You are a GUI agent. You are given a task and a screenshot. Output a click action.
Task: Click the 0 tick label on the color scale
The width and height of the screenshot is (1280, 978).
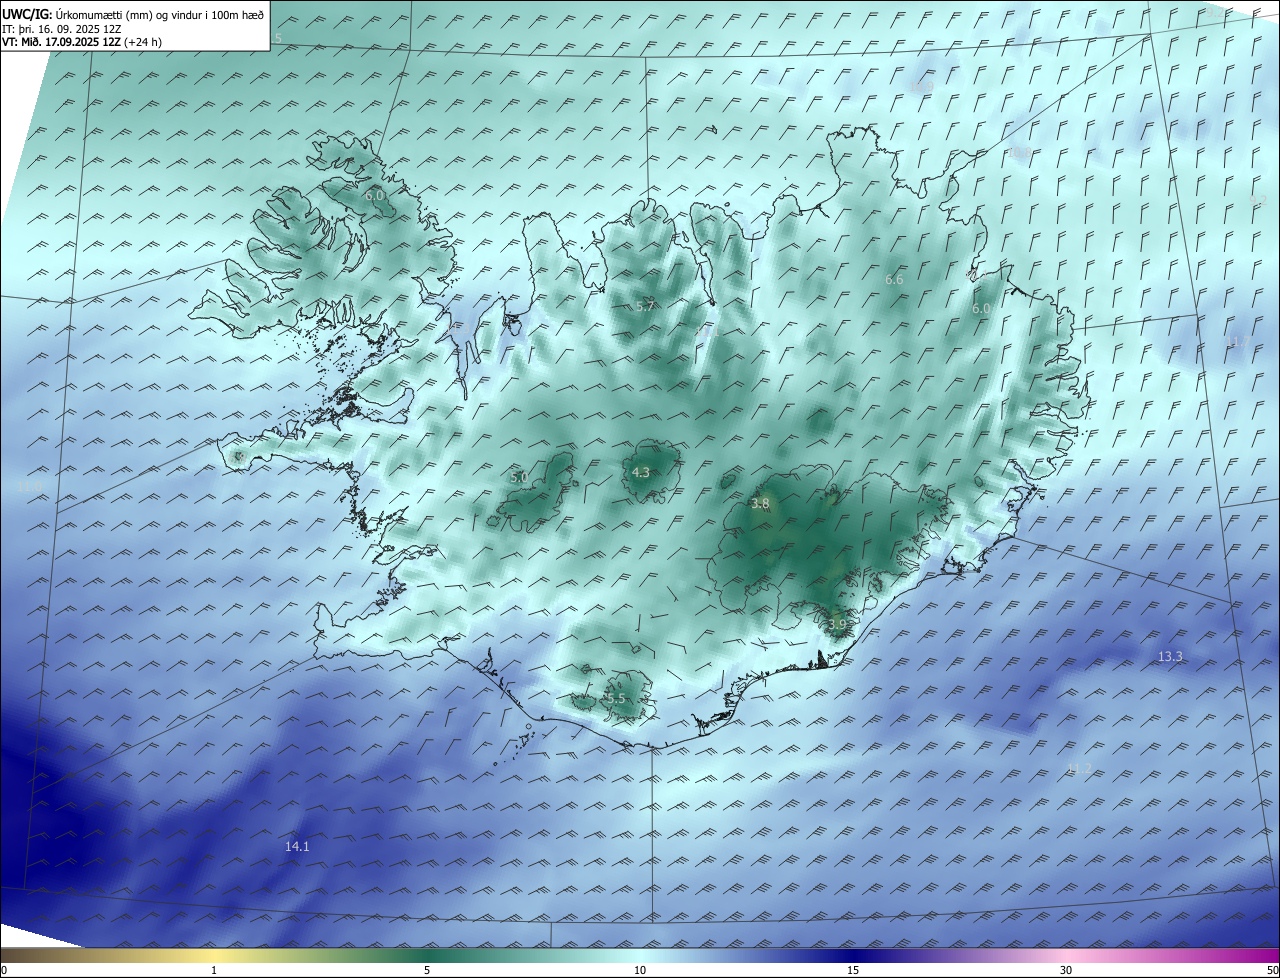pyautogui.click(x=4, y=970)
